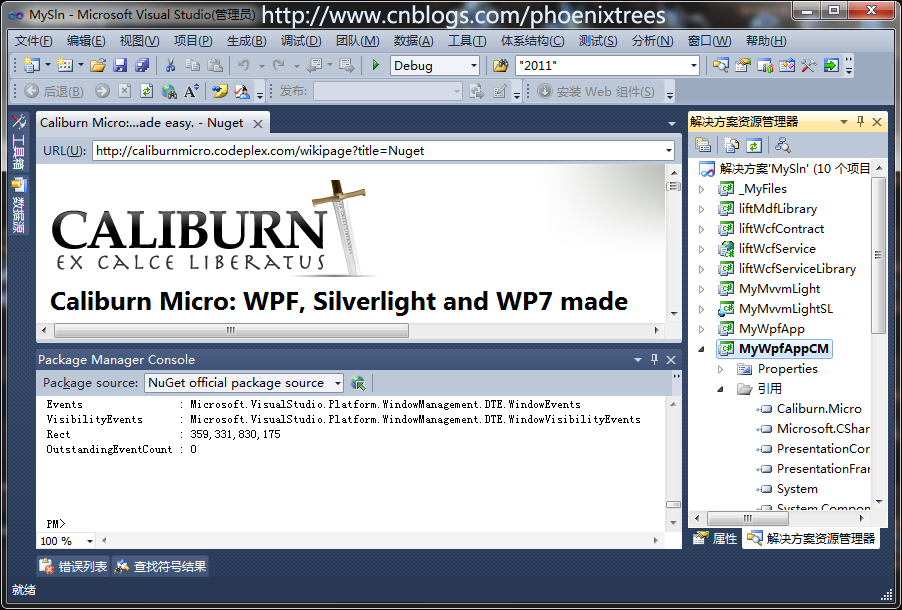Screen dimensions: 902x610
Task: Collapse the MyWpfAppCM project node
Action: 701,349
